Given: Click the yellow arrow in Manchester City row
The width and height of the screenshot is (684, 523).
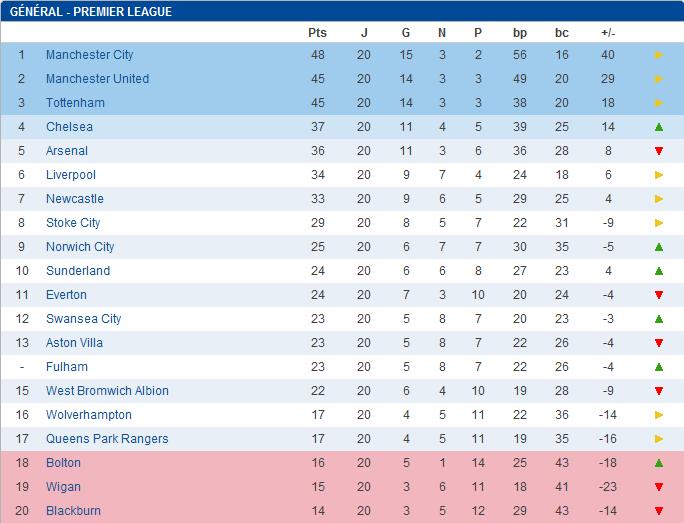Looking at the screenshot, I should pyautogui.click(x=659, y=55).
